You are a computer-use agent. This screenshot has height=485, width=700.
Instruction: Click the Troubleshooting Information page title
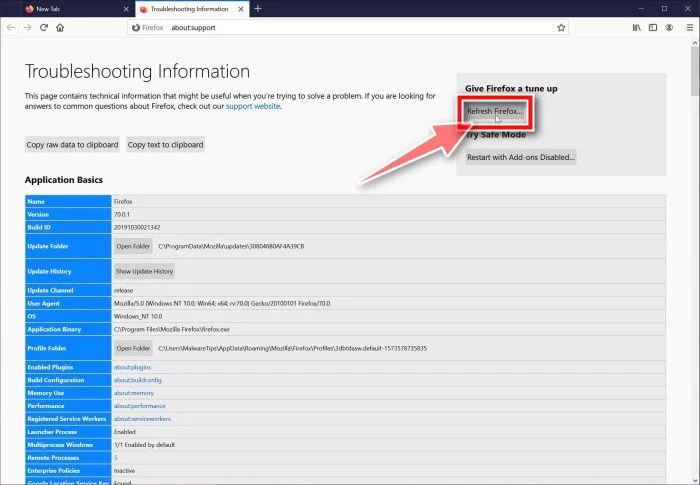pos(138,71)
